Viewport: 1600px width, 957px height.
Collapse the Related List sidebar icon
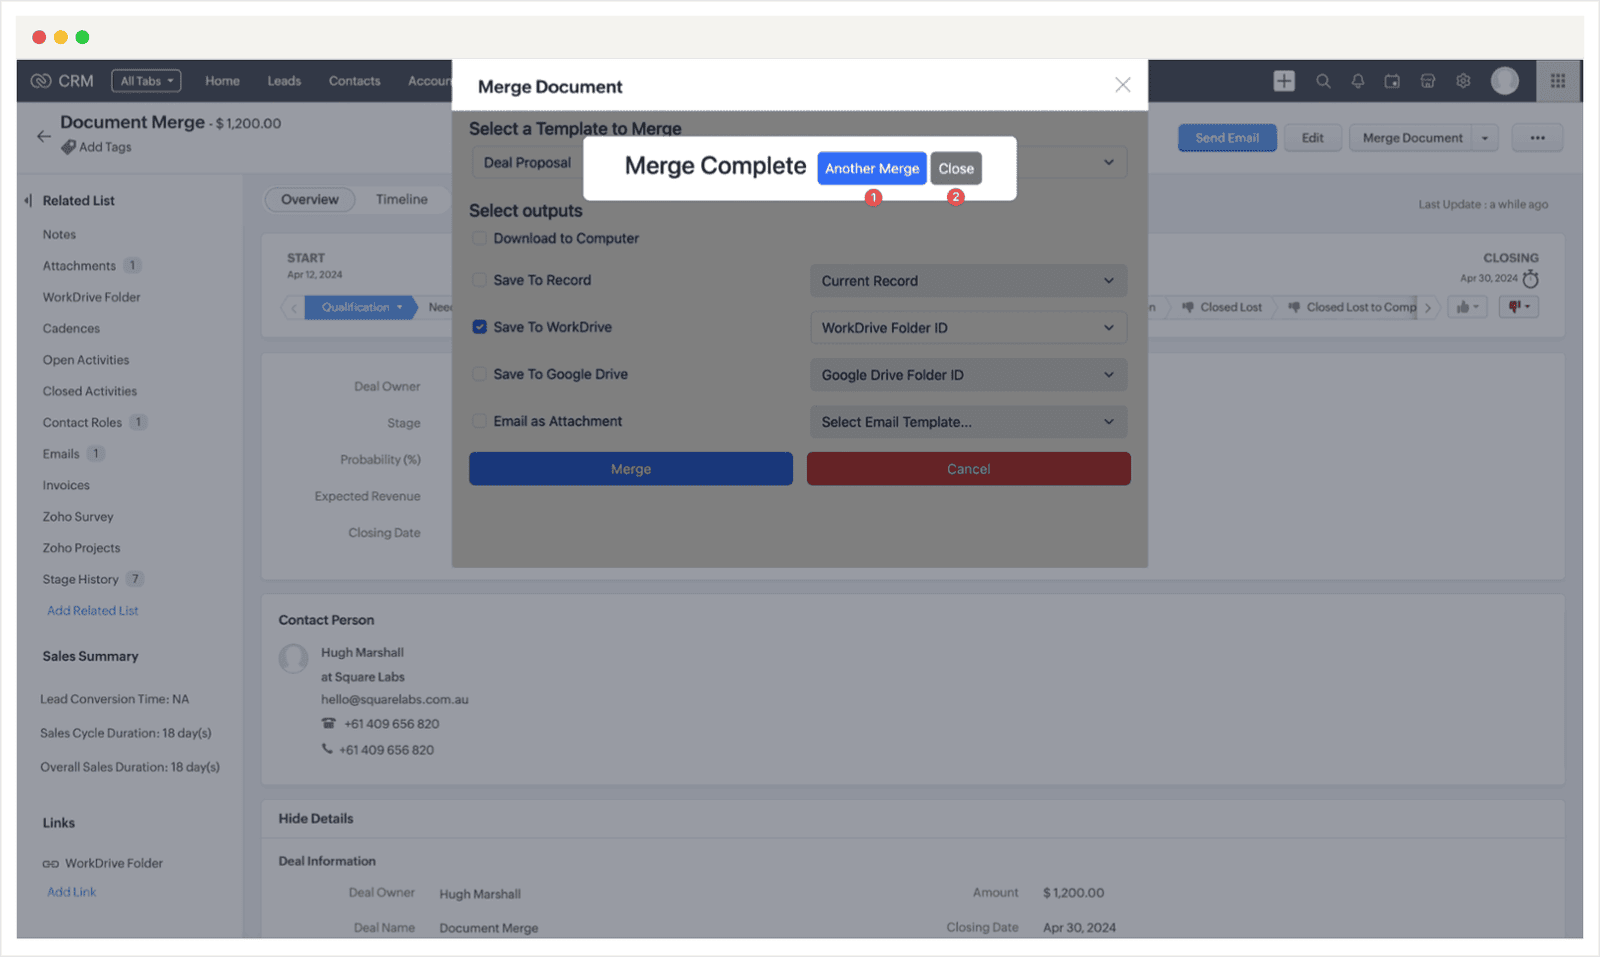click(28, 200)
